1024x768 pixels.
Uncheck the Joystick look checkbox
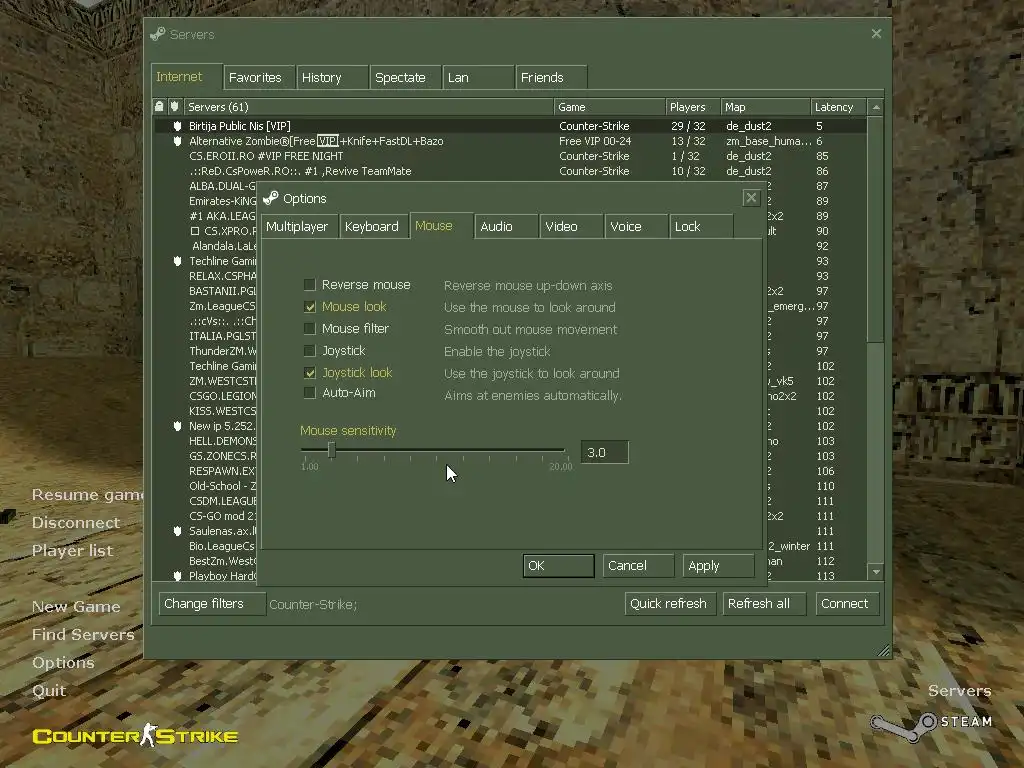pyautogui.click(x=310, y=373)
